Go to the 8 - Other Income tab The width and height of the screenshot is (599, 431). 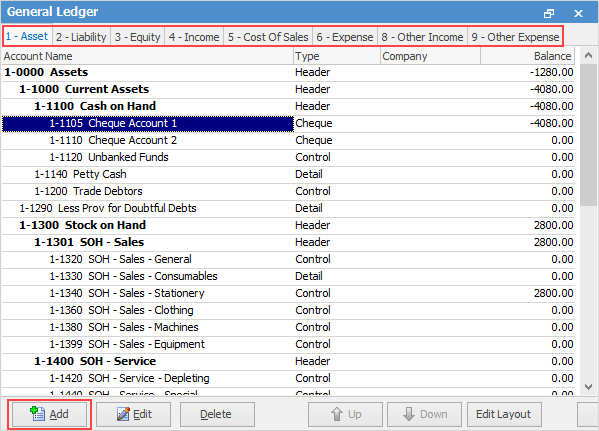coord(423,37)
